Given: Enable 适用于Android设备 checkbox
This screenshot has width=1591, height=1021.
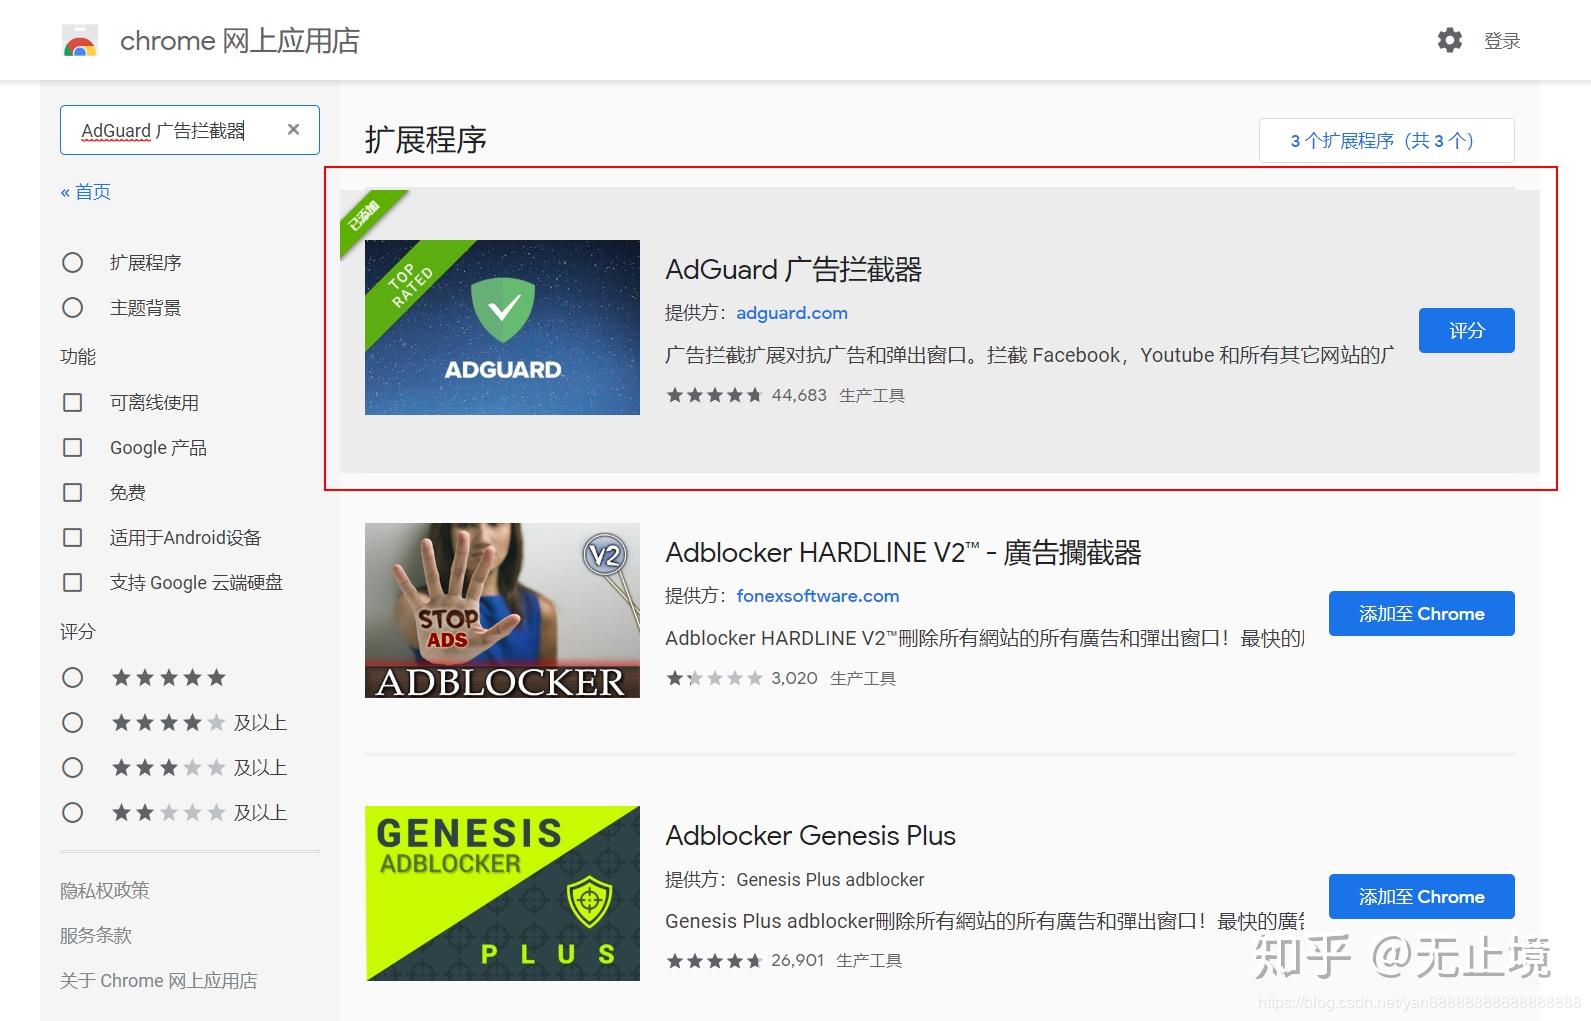Looking at the screenshot, I should (73, 537).
